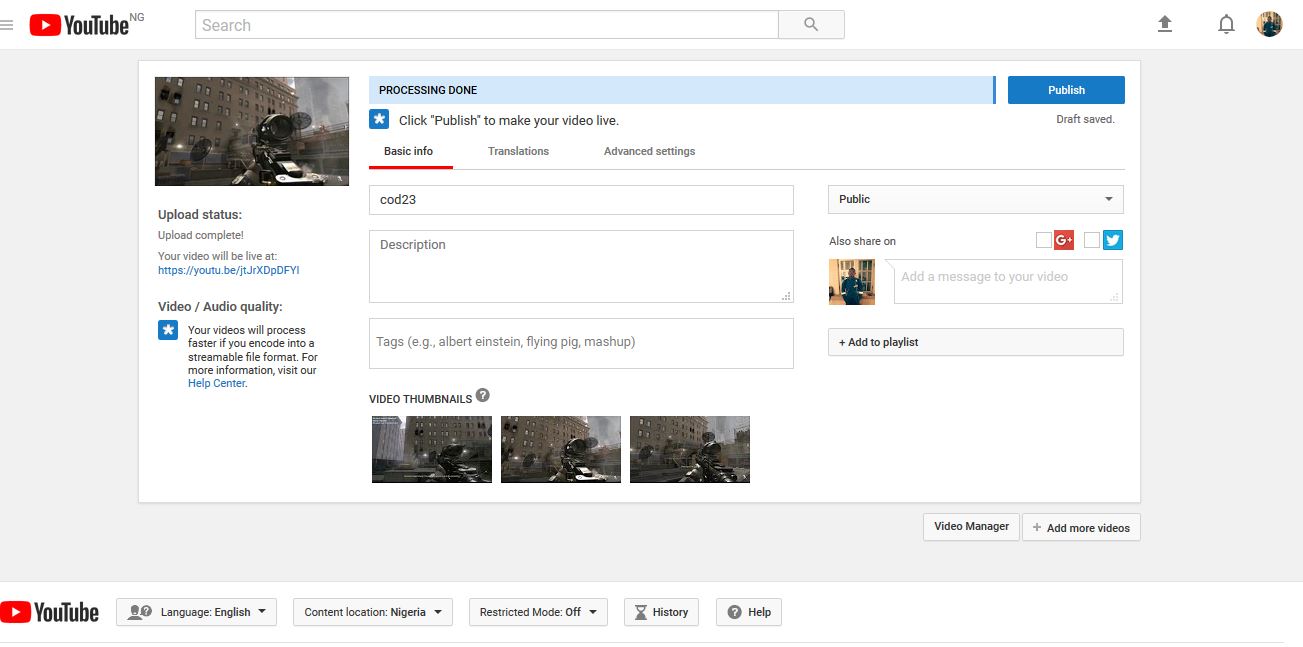Click the YouTube logo in header
The width and height of the screenshot is (1303, 647).
point(80,25)
